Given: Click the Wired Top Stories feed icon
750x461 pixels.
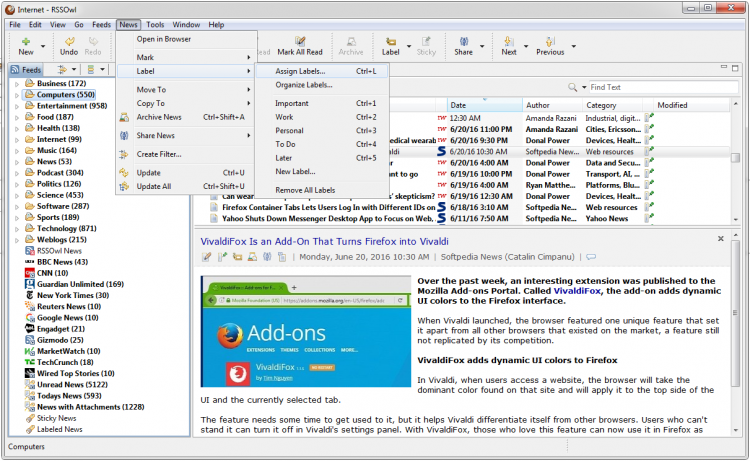Looking at the screenshot, I should [30, 373].
